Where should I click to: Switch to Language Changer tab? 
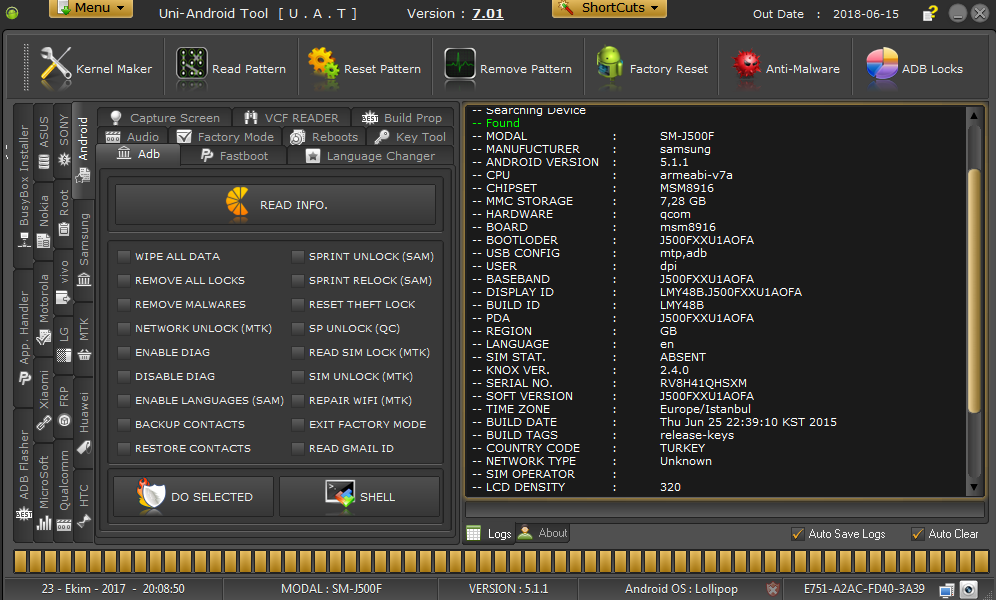(371, 156)
